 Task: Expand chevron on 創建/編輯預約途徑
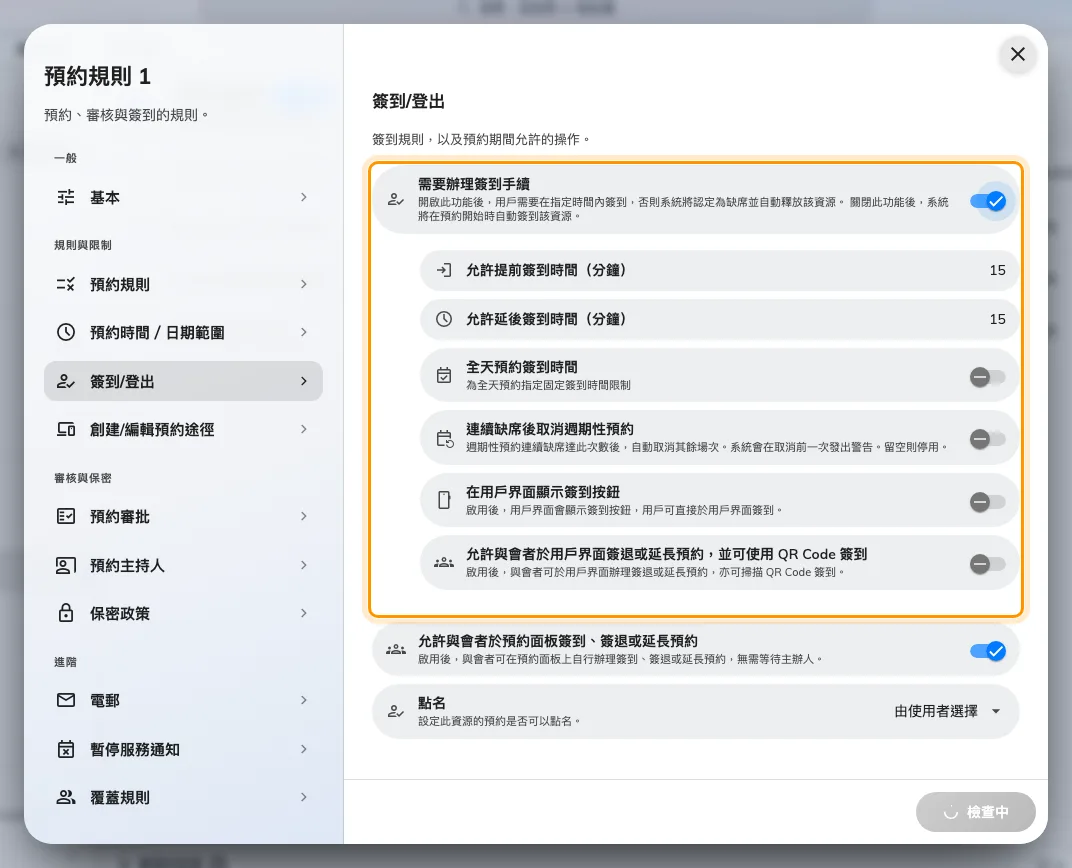coord(304,429)
